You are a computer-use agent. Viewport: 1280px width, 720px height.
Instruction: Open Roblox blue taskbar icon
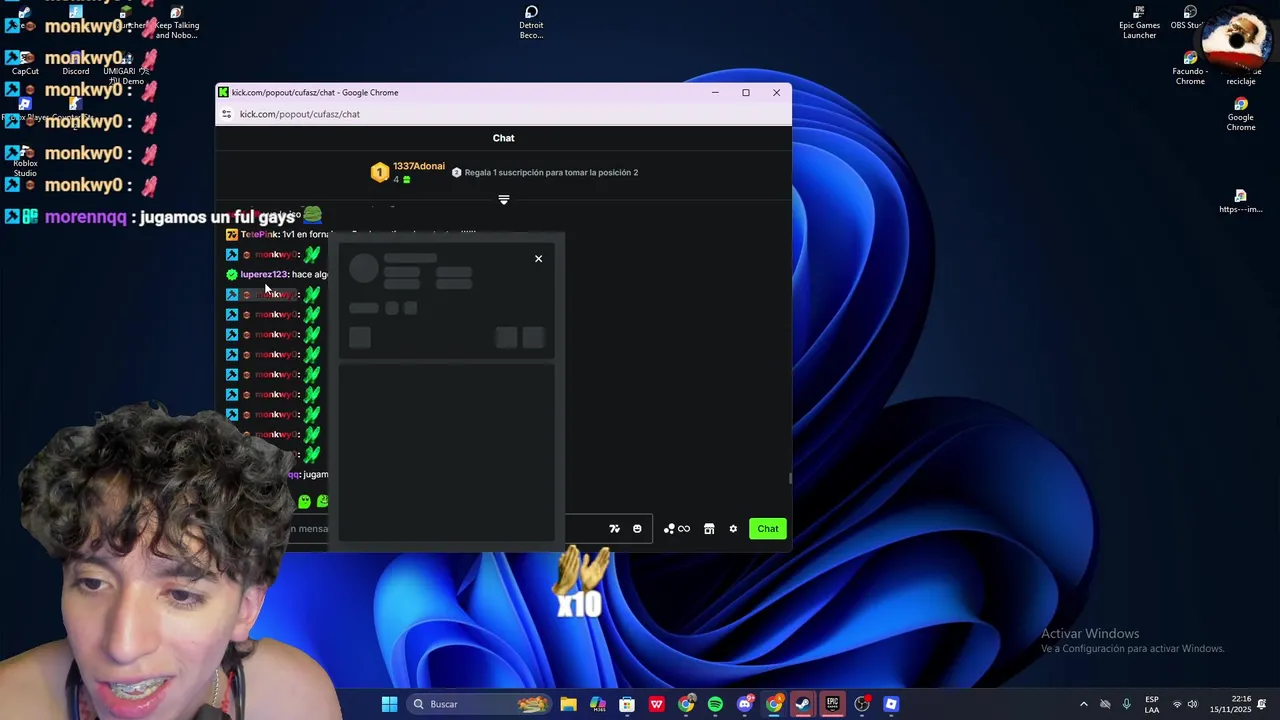891,704
